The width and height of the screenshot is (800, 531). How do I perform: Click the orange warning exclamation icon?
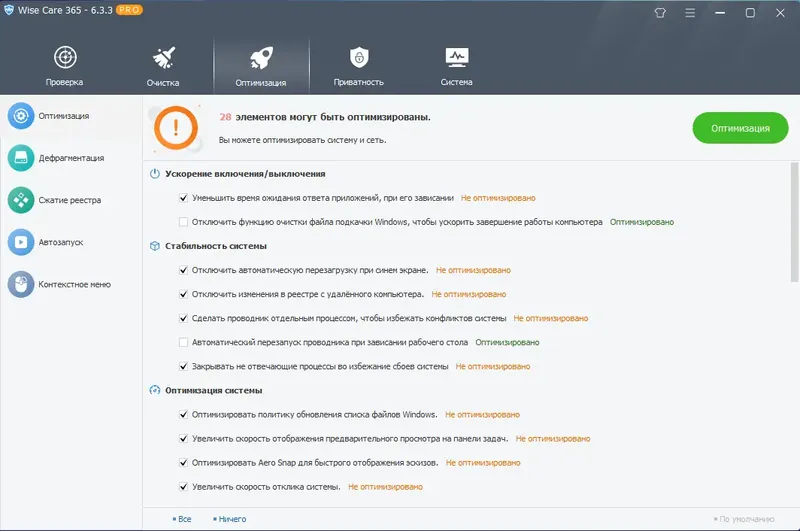click(x=176, y=128)
